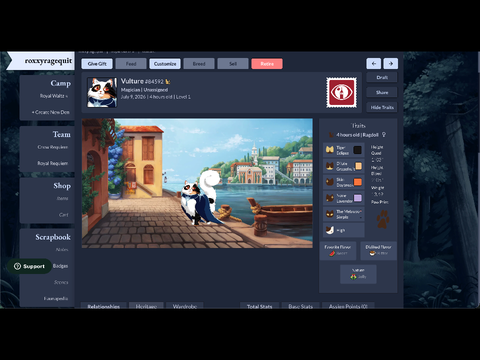Open Badges in Scrapbook sidebar
Screen dimensions: 480x360
[x=60, y=266]
